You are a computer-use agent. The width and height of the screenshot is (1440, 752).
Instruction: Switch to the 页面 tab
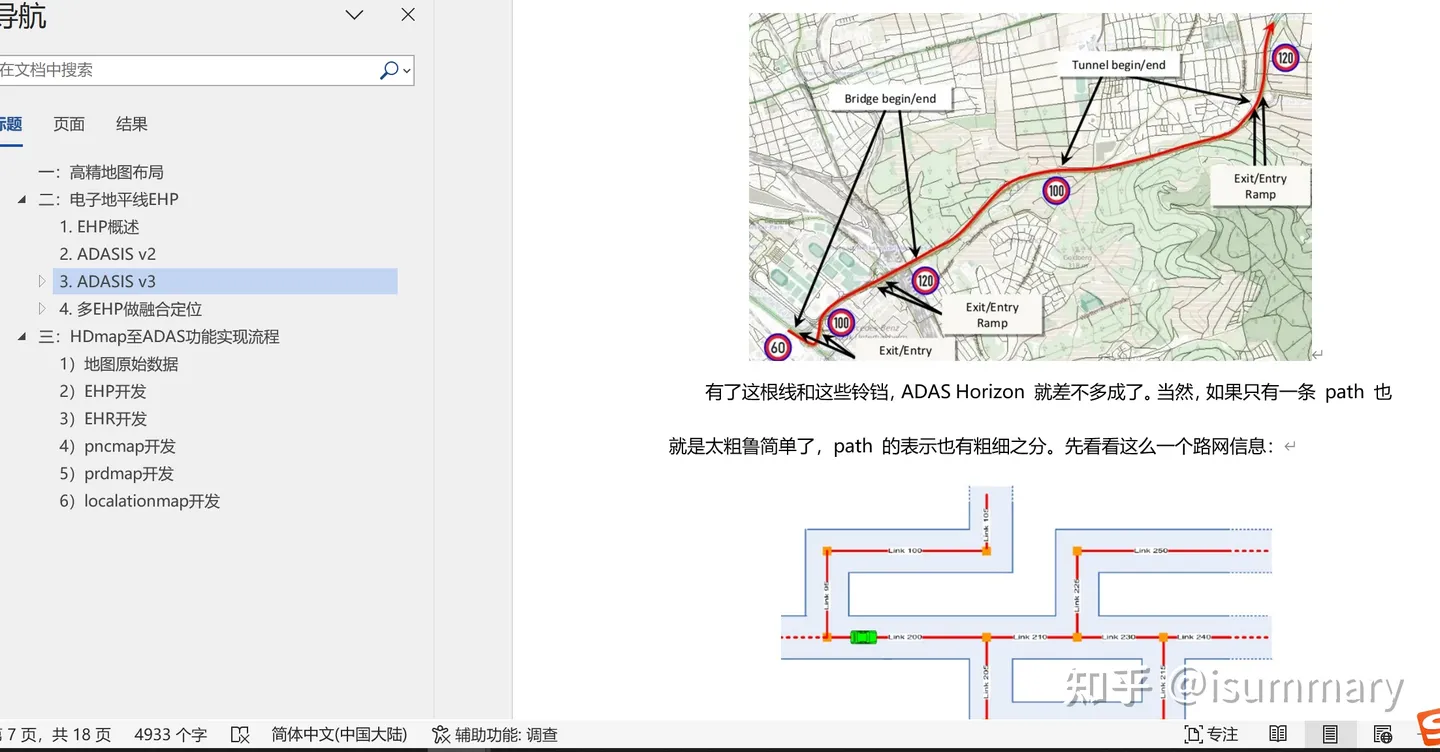(68, 123)
